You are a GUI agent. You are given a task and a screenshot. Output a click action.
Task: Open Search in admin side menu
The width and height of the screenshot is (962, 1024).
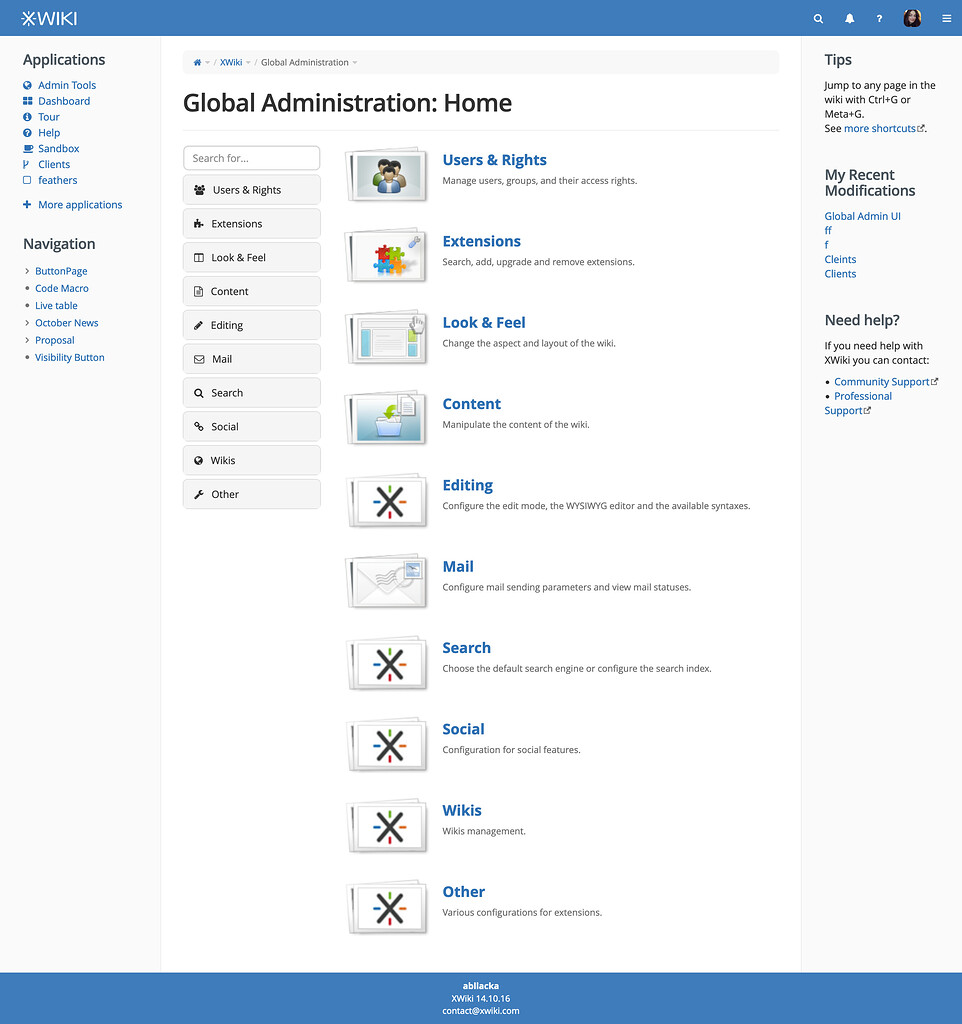(x=251, y=392)
